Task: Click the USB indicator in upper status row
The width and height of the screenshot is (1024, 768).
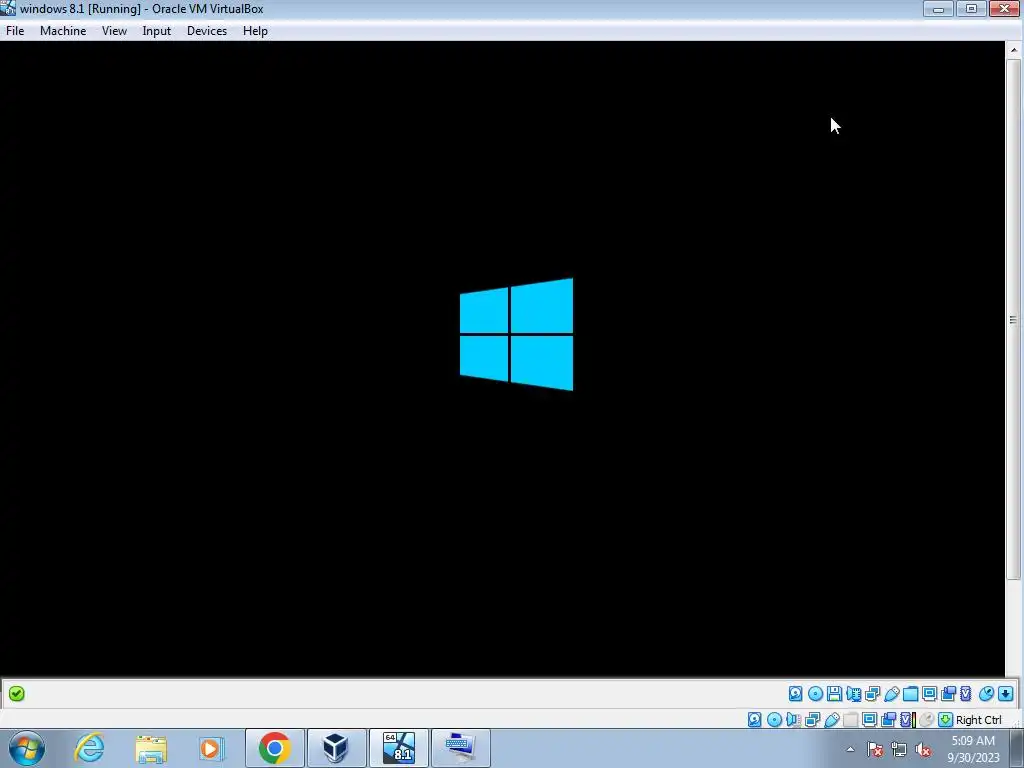Action: pos(891,694)
